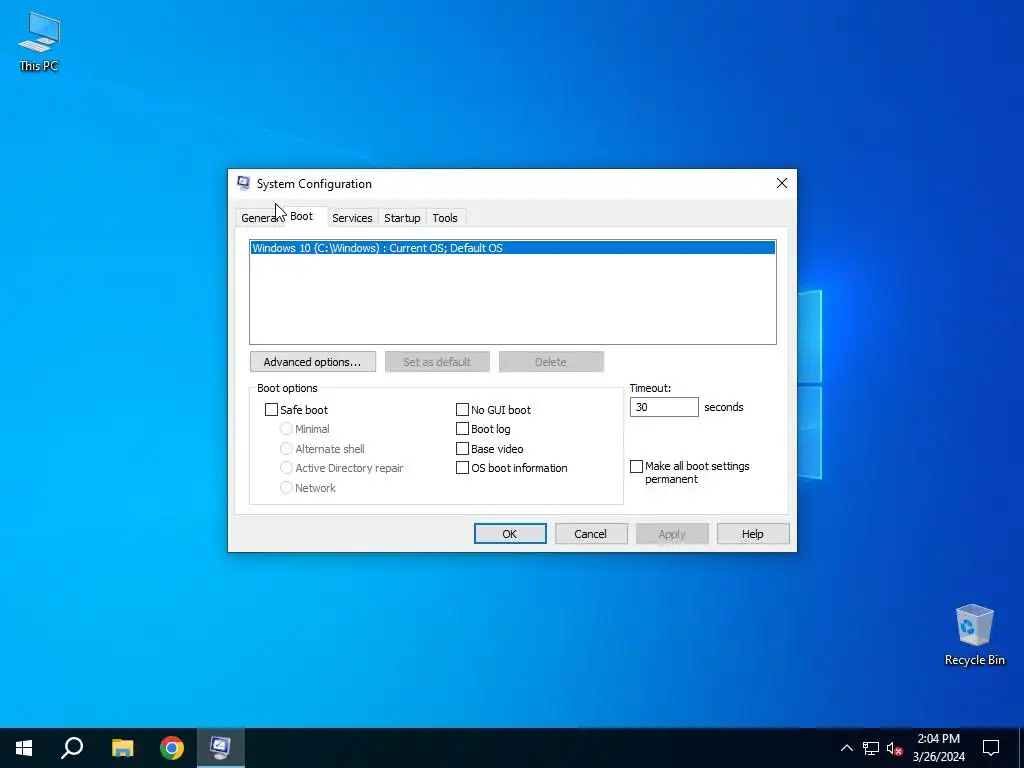Click Set as default button
The image size is (1024, 768).
tap(437, 362)
